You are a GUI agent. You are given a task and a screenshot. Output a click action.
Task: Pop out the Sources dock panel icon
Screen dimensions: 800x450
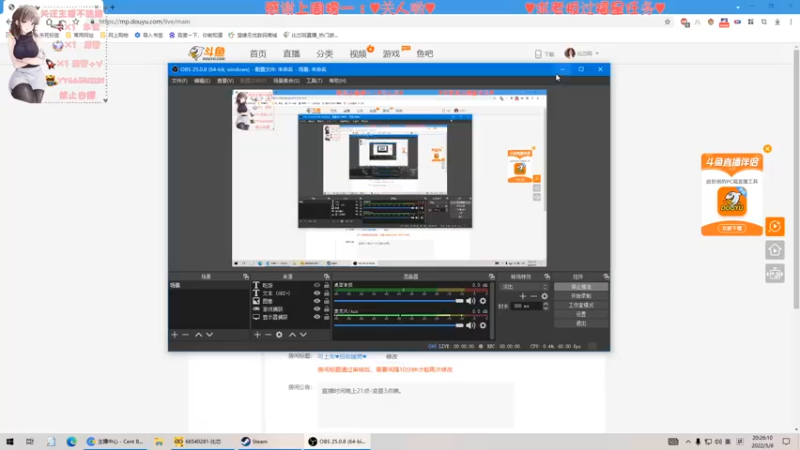[327, 277]
